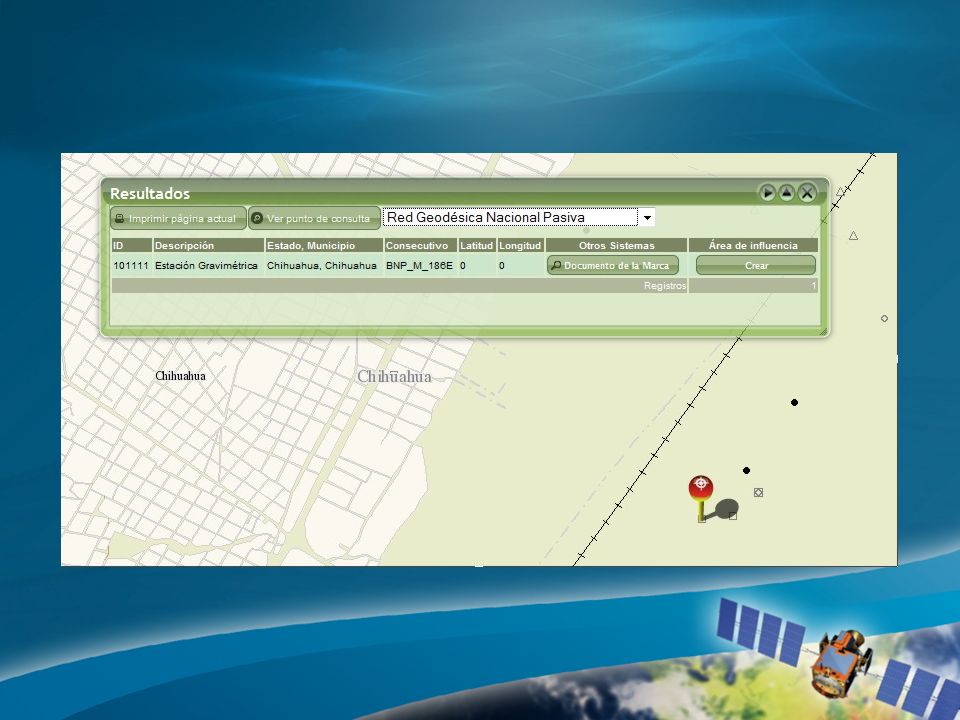Image resolution: width=960 pixels, height=720 pixels.
Task: Click the Longitud value 0 cell
Action: [x=520, y=266]
